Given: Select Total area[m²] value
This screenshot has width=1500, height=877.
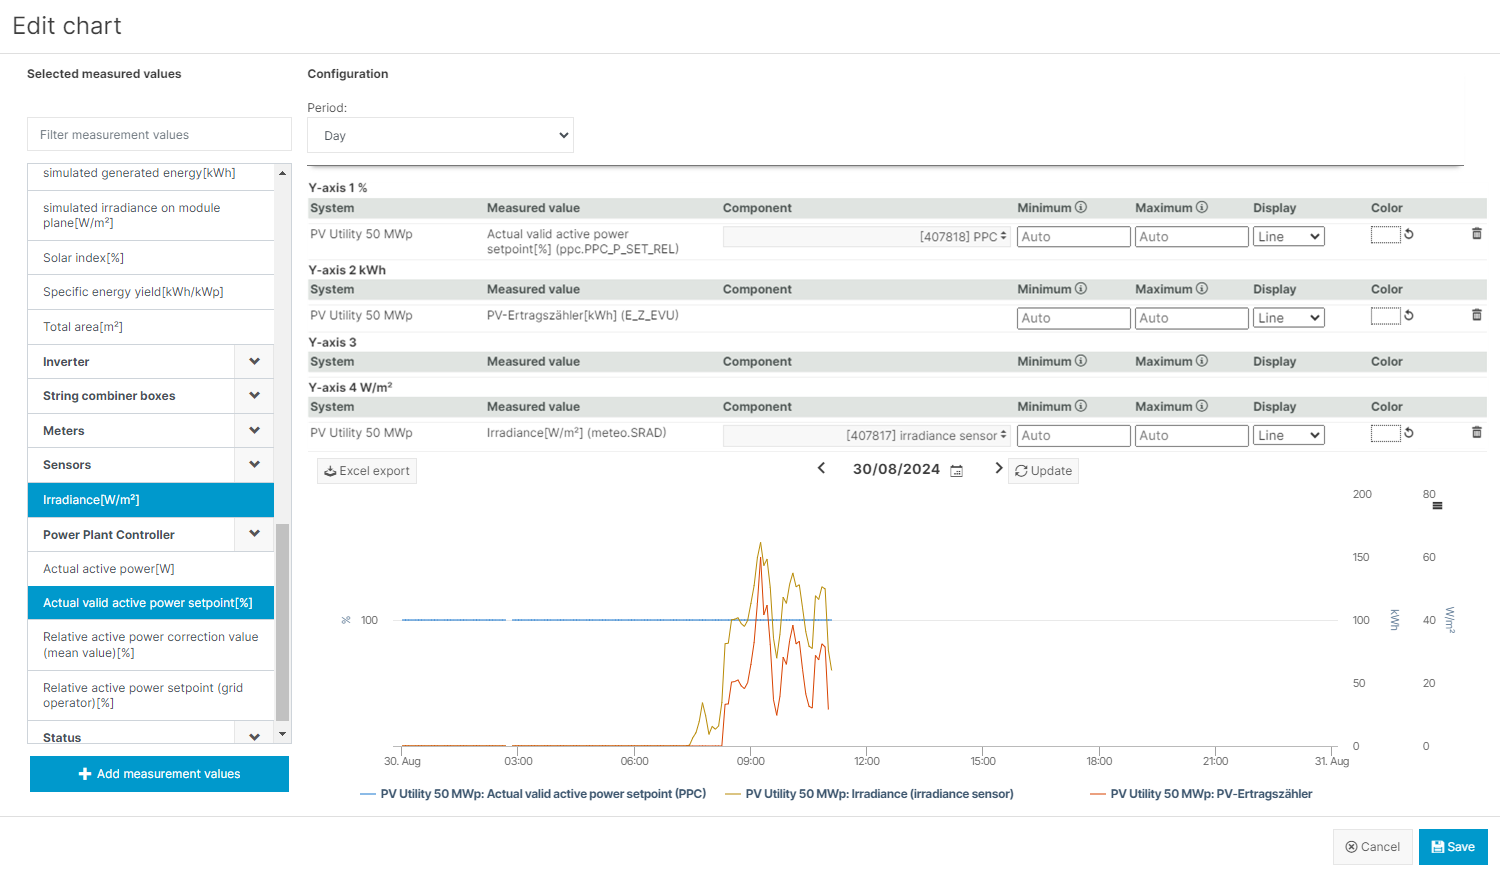Looking at the screenshot, I should click(151, 327).
